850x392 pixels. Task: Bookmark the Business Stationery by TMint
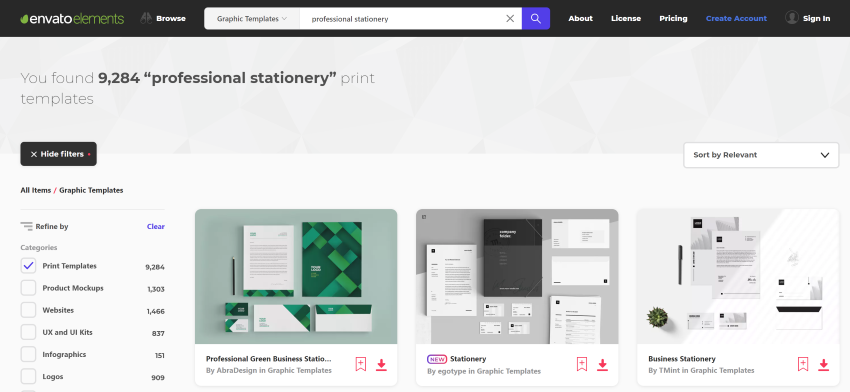coord(803,364)
